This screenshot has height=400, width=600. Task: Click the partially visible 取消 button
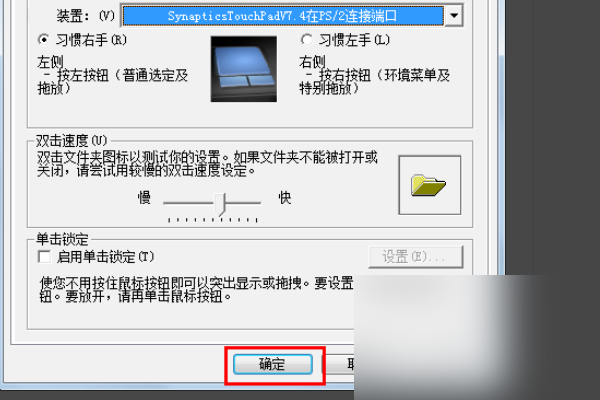(x=340, y=364)
